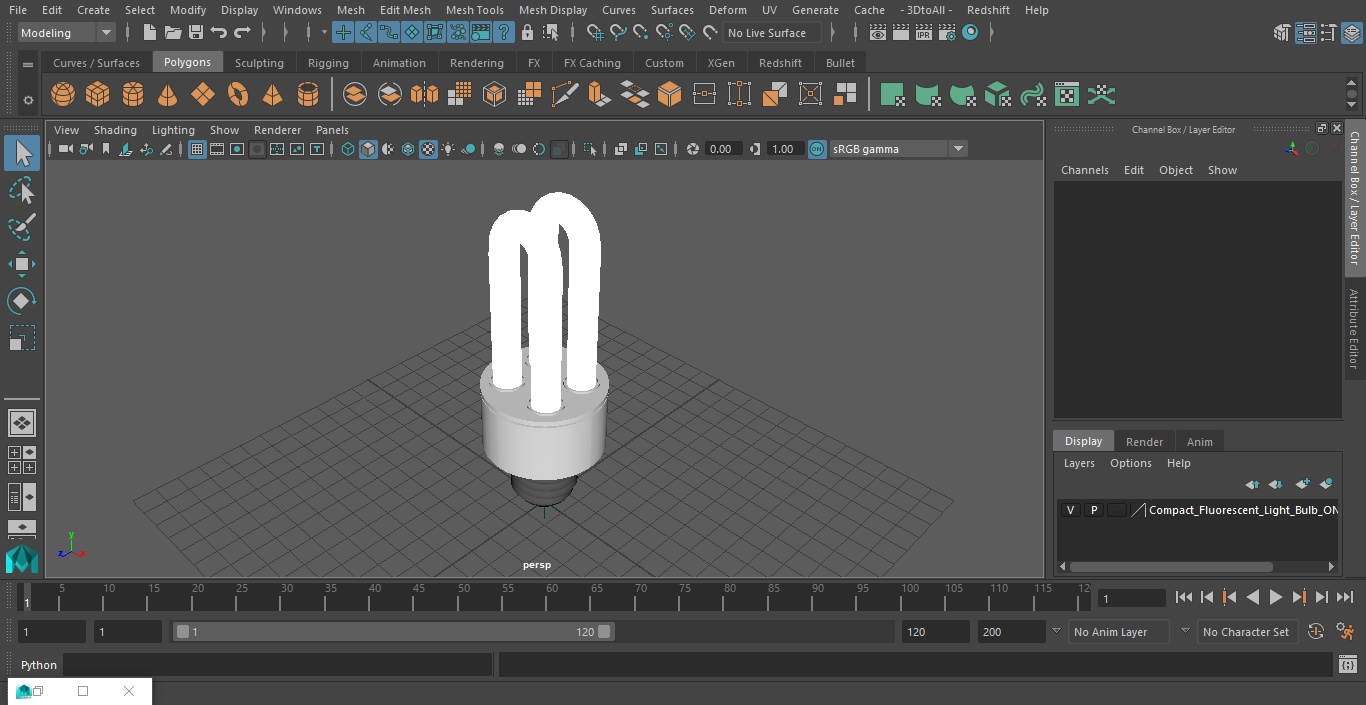This screenshot has width=1366, height=705.
Task: Create a polygon sphere from the shelf
Action: (x=63, y=95)
